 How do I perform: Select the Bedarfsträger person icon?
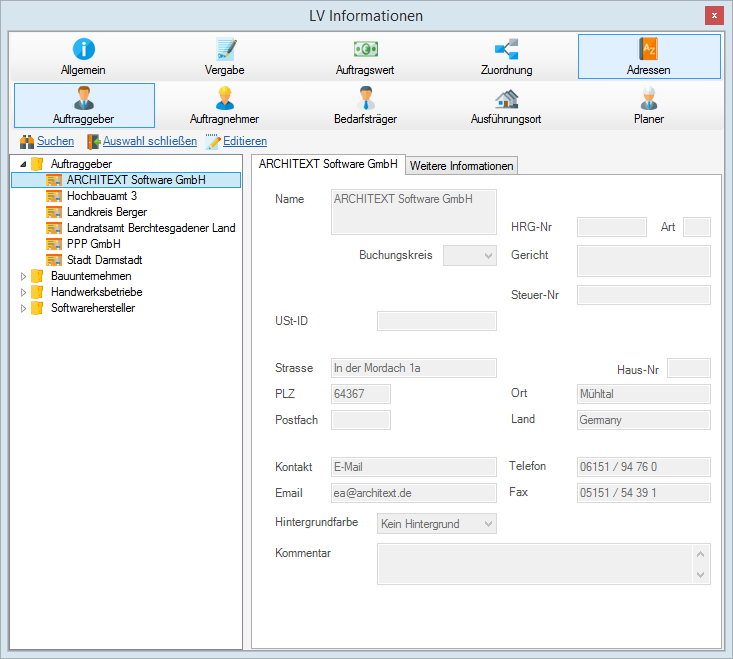366,98
